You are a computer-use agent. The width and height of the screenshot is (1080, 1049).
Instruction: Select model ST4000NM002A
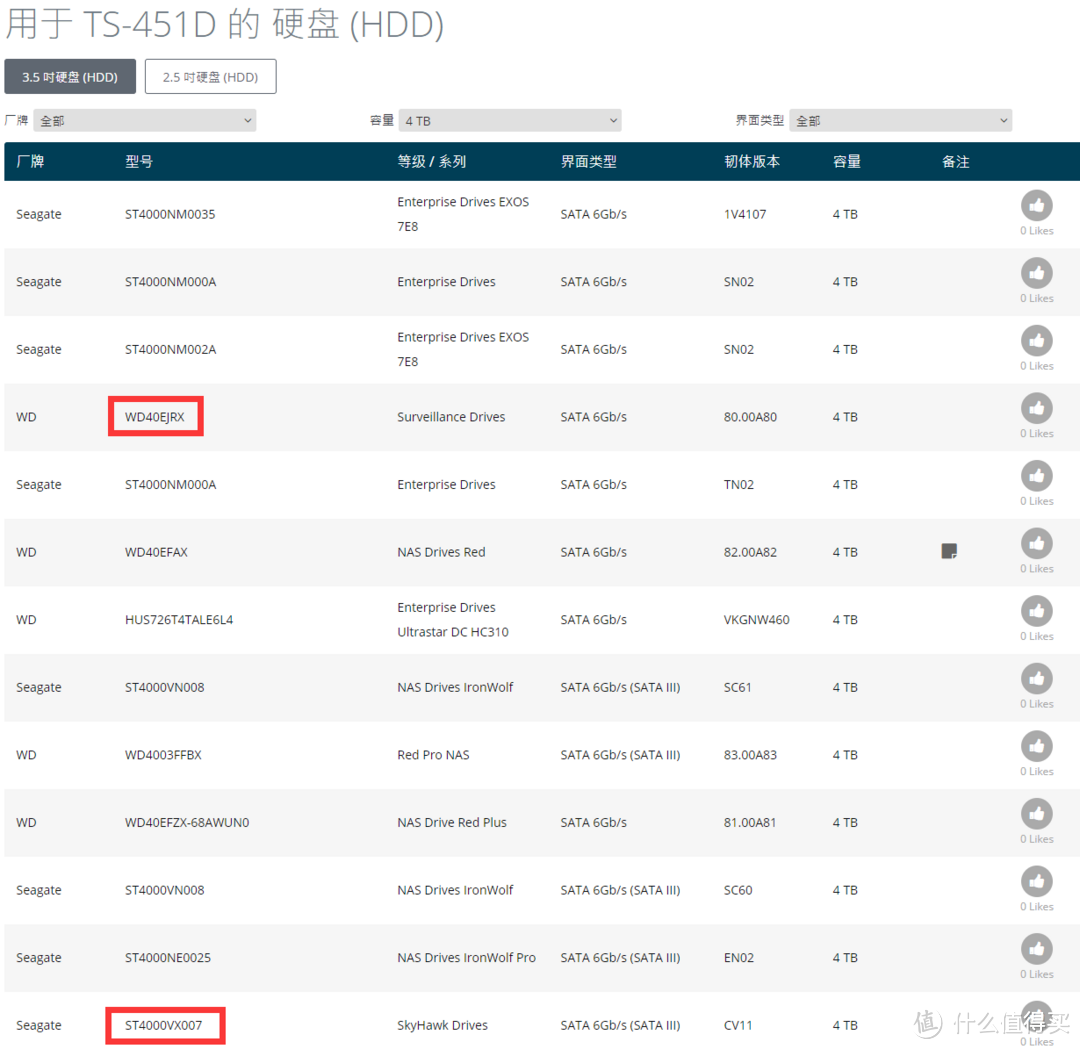tap(170, 349)
